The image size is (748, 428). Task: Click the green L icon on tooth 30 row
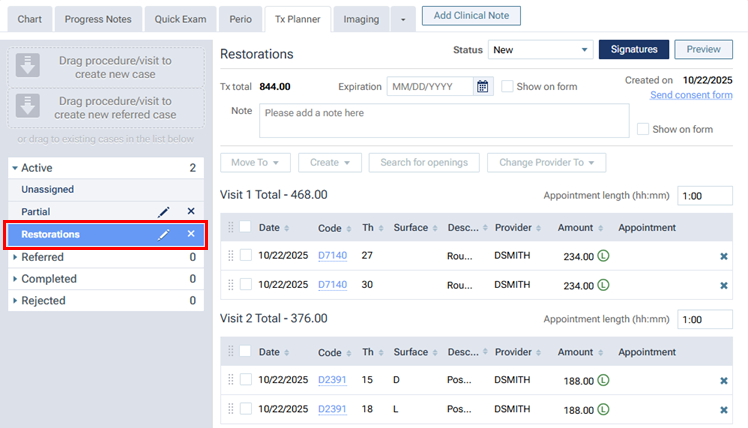click(x=604, y=285)
